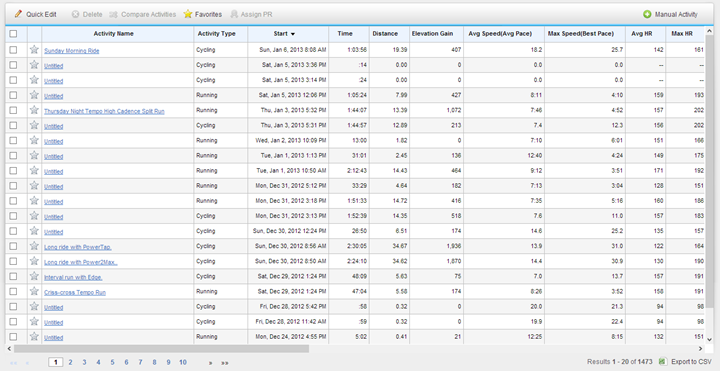Click the Assign PR icon
The width and height of the screenshot is (720, 371).
click(234, 14)
